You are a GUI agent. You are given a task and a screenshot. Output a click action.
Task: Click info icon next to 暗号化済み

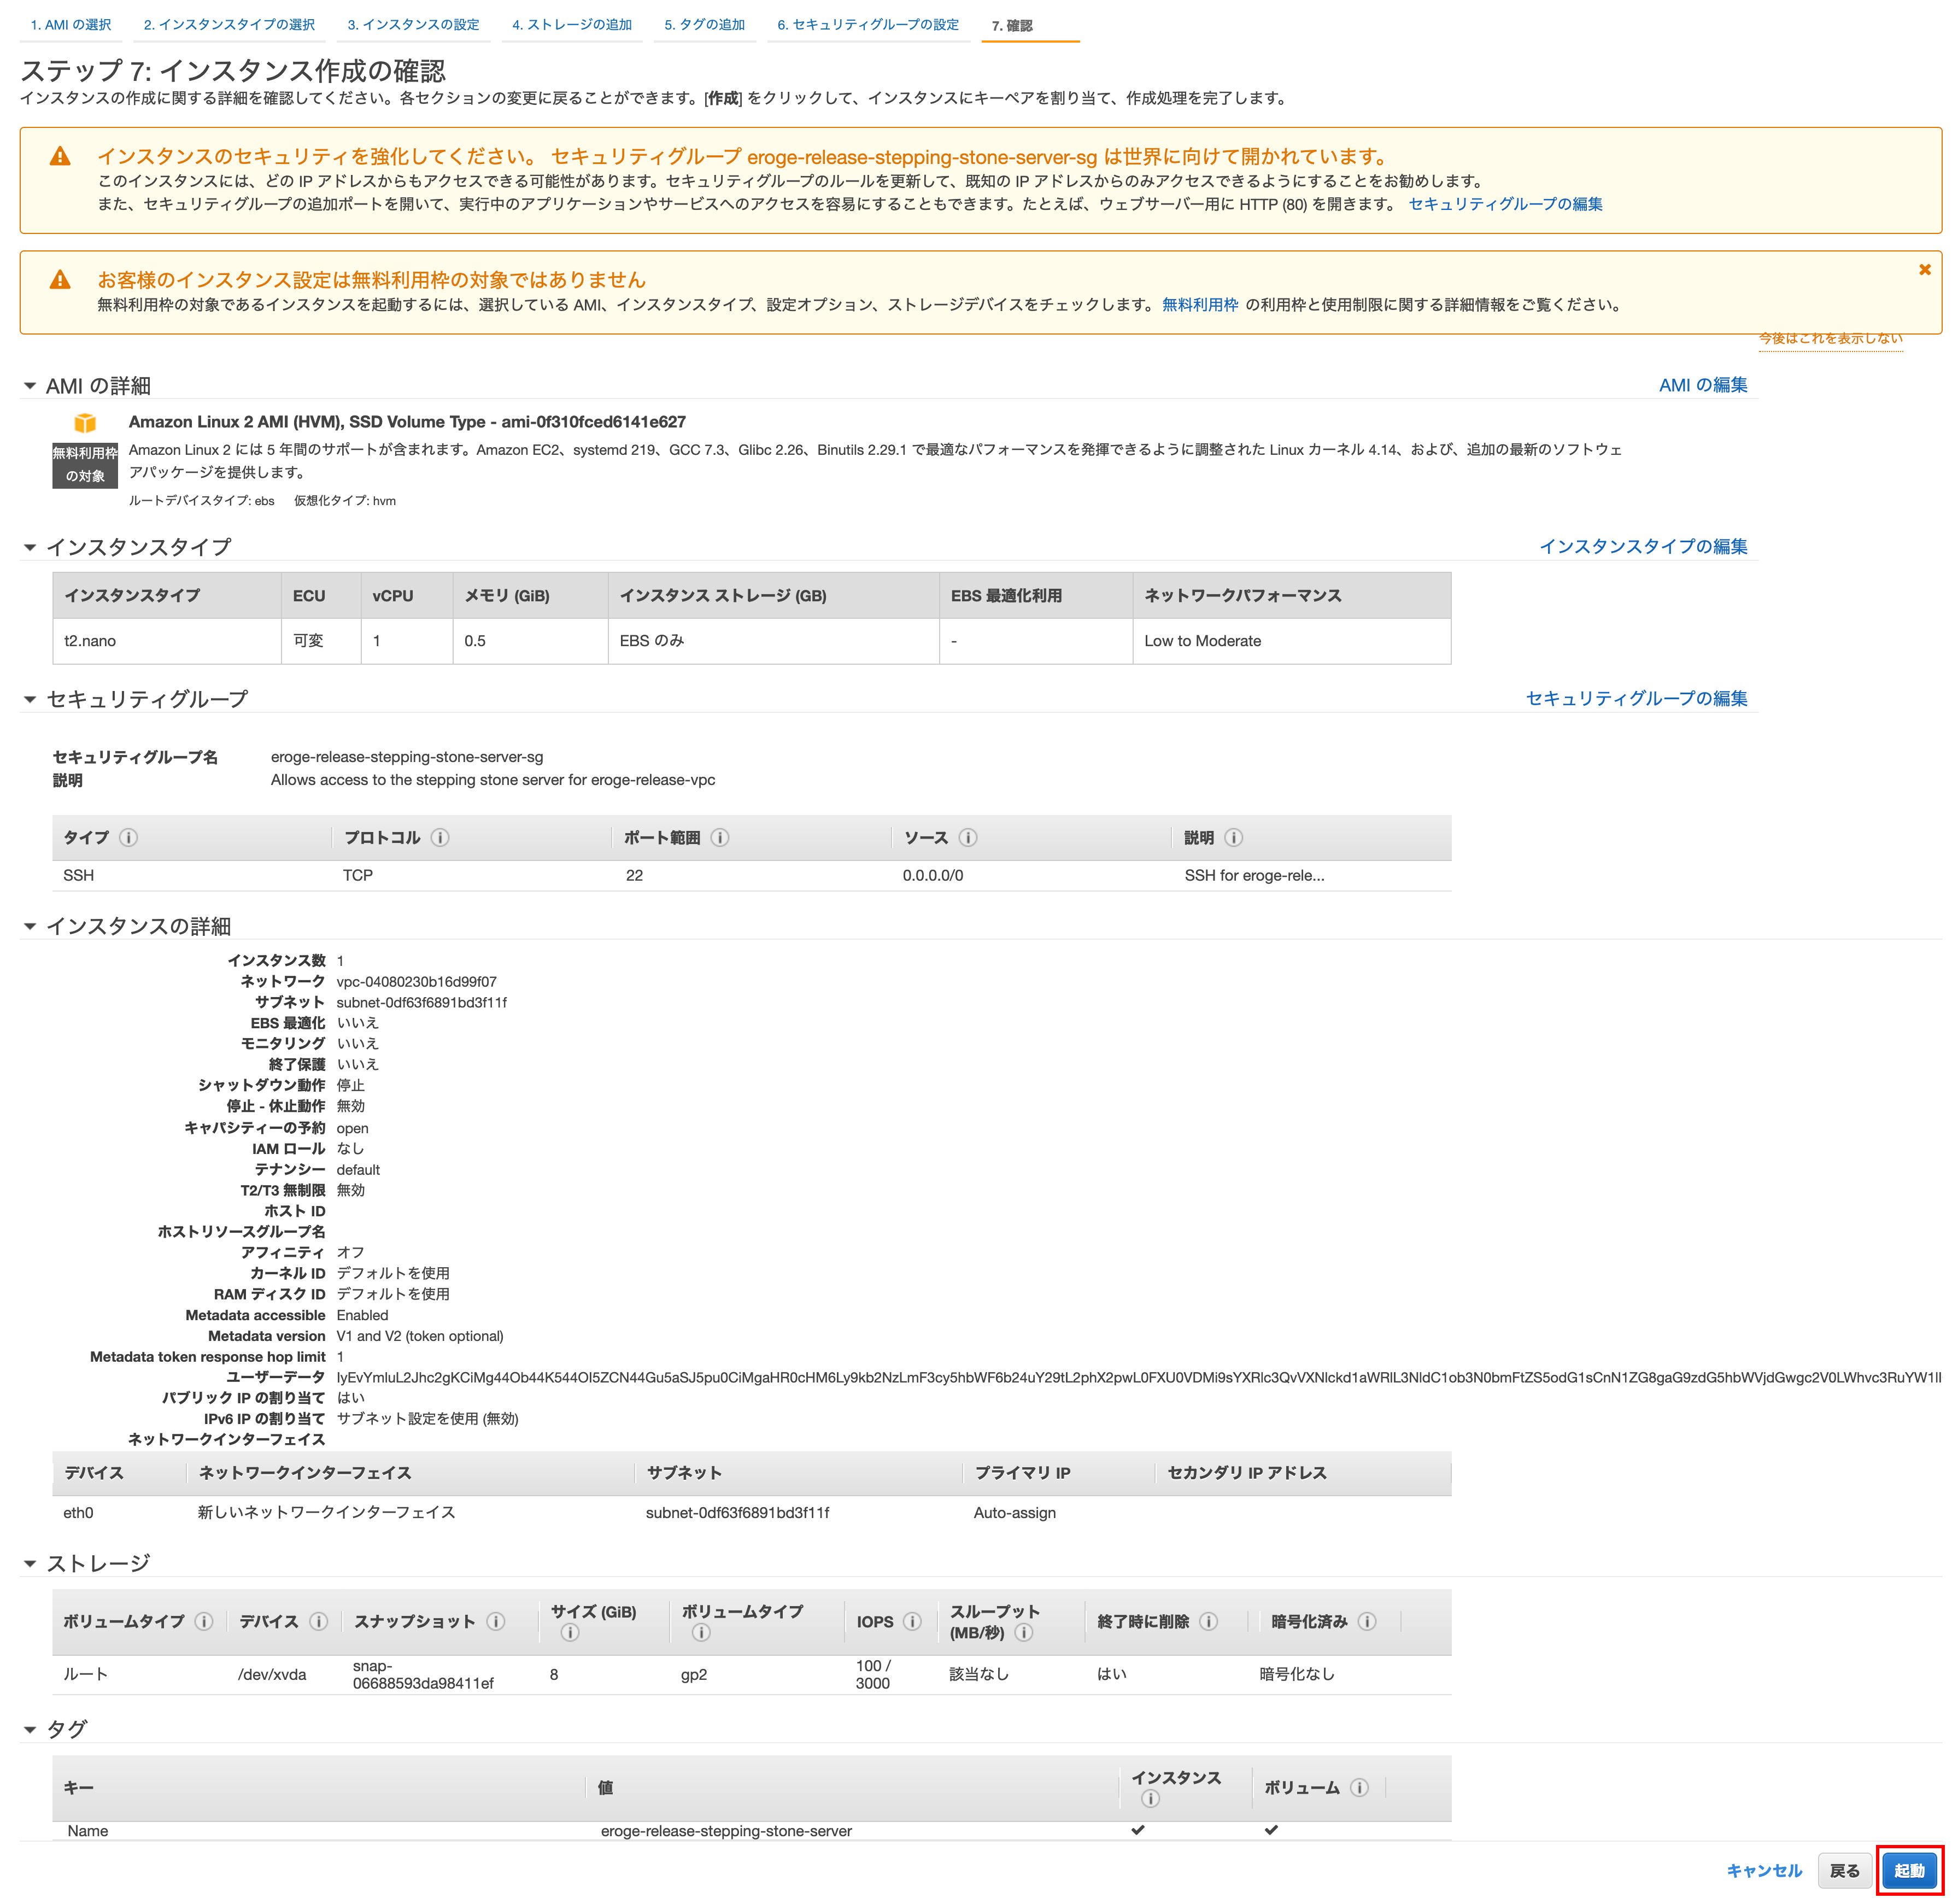click(x=1367, y=1621)
